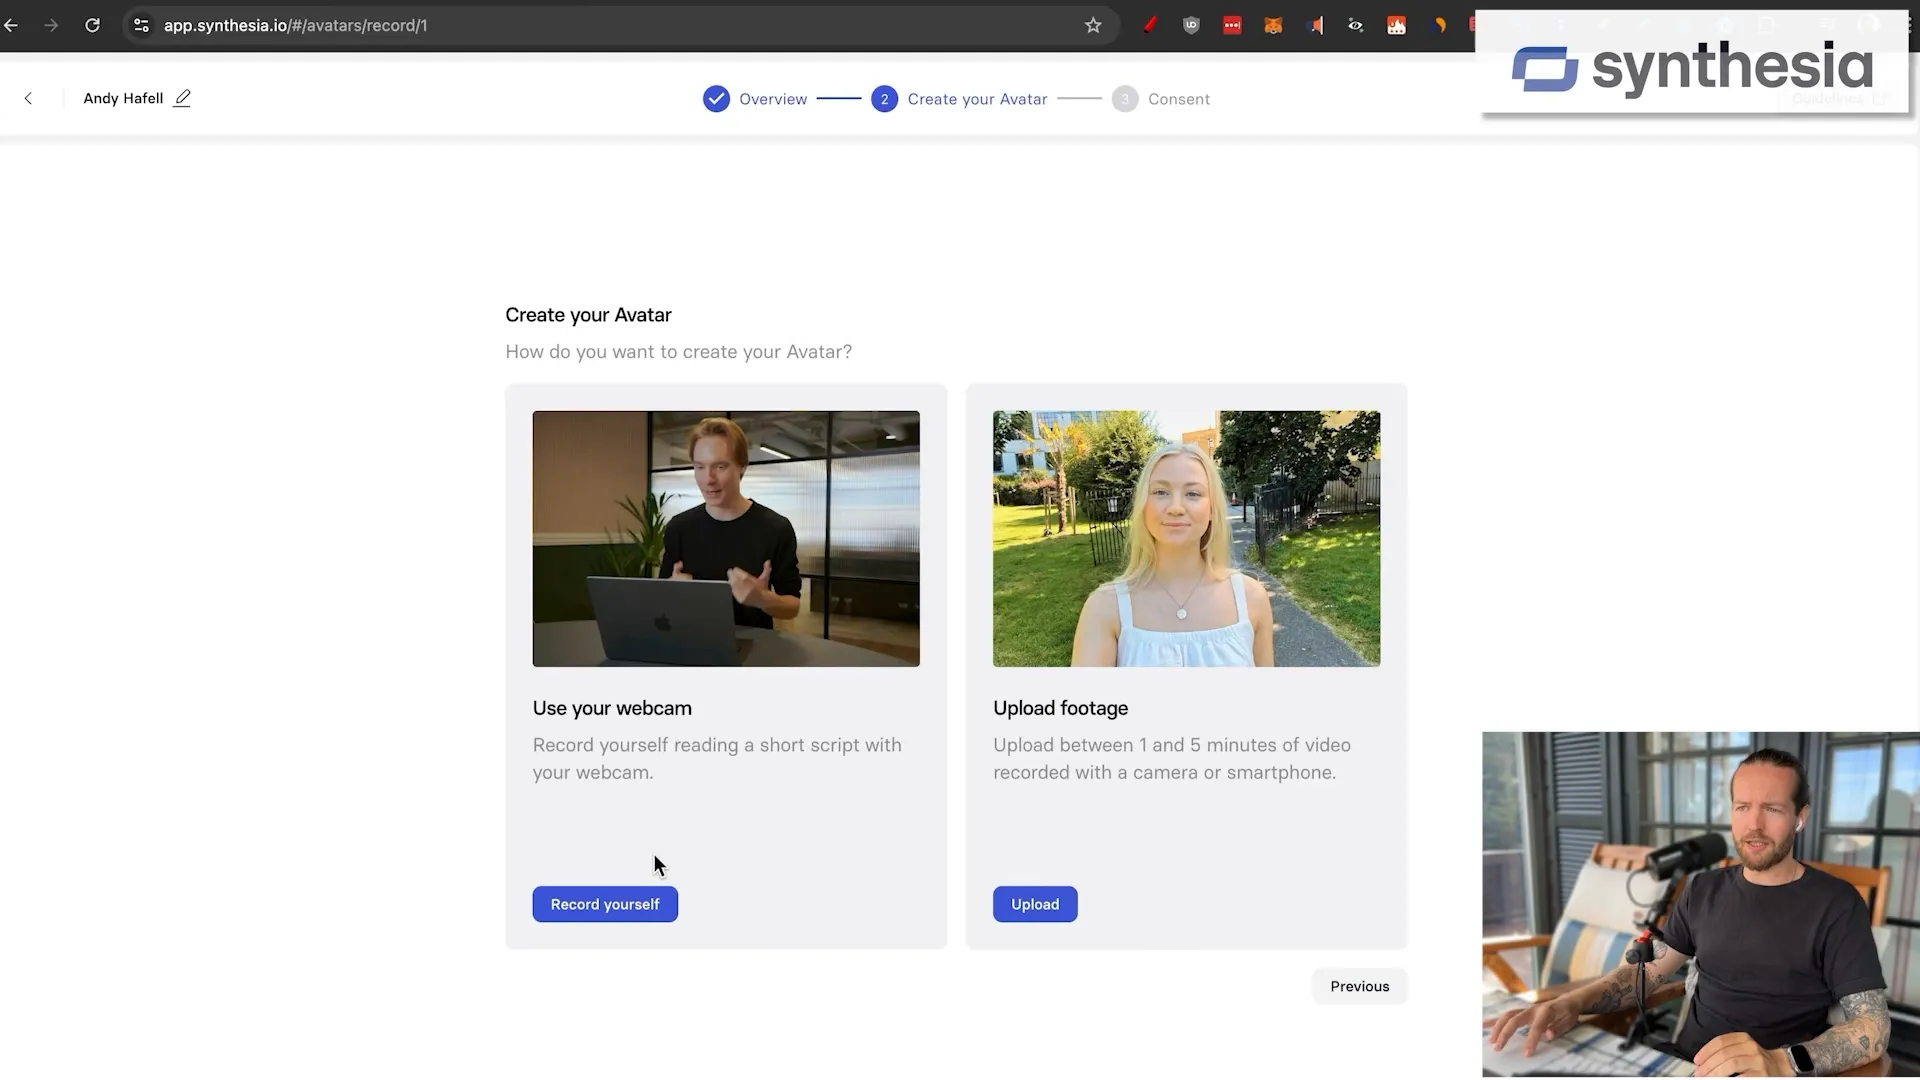Open the megaphone extension icon
Image resolution: width=1920 pixels, height=1080 pixels.
point(1315,25)
